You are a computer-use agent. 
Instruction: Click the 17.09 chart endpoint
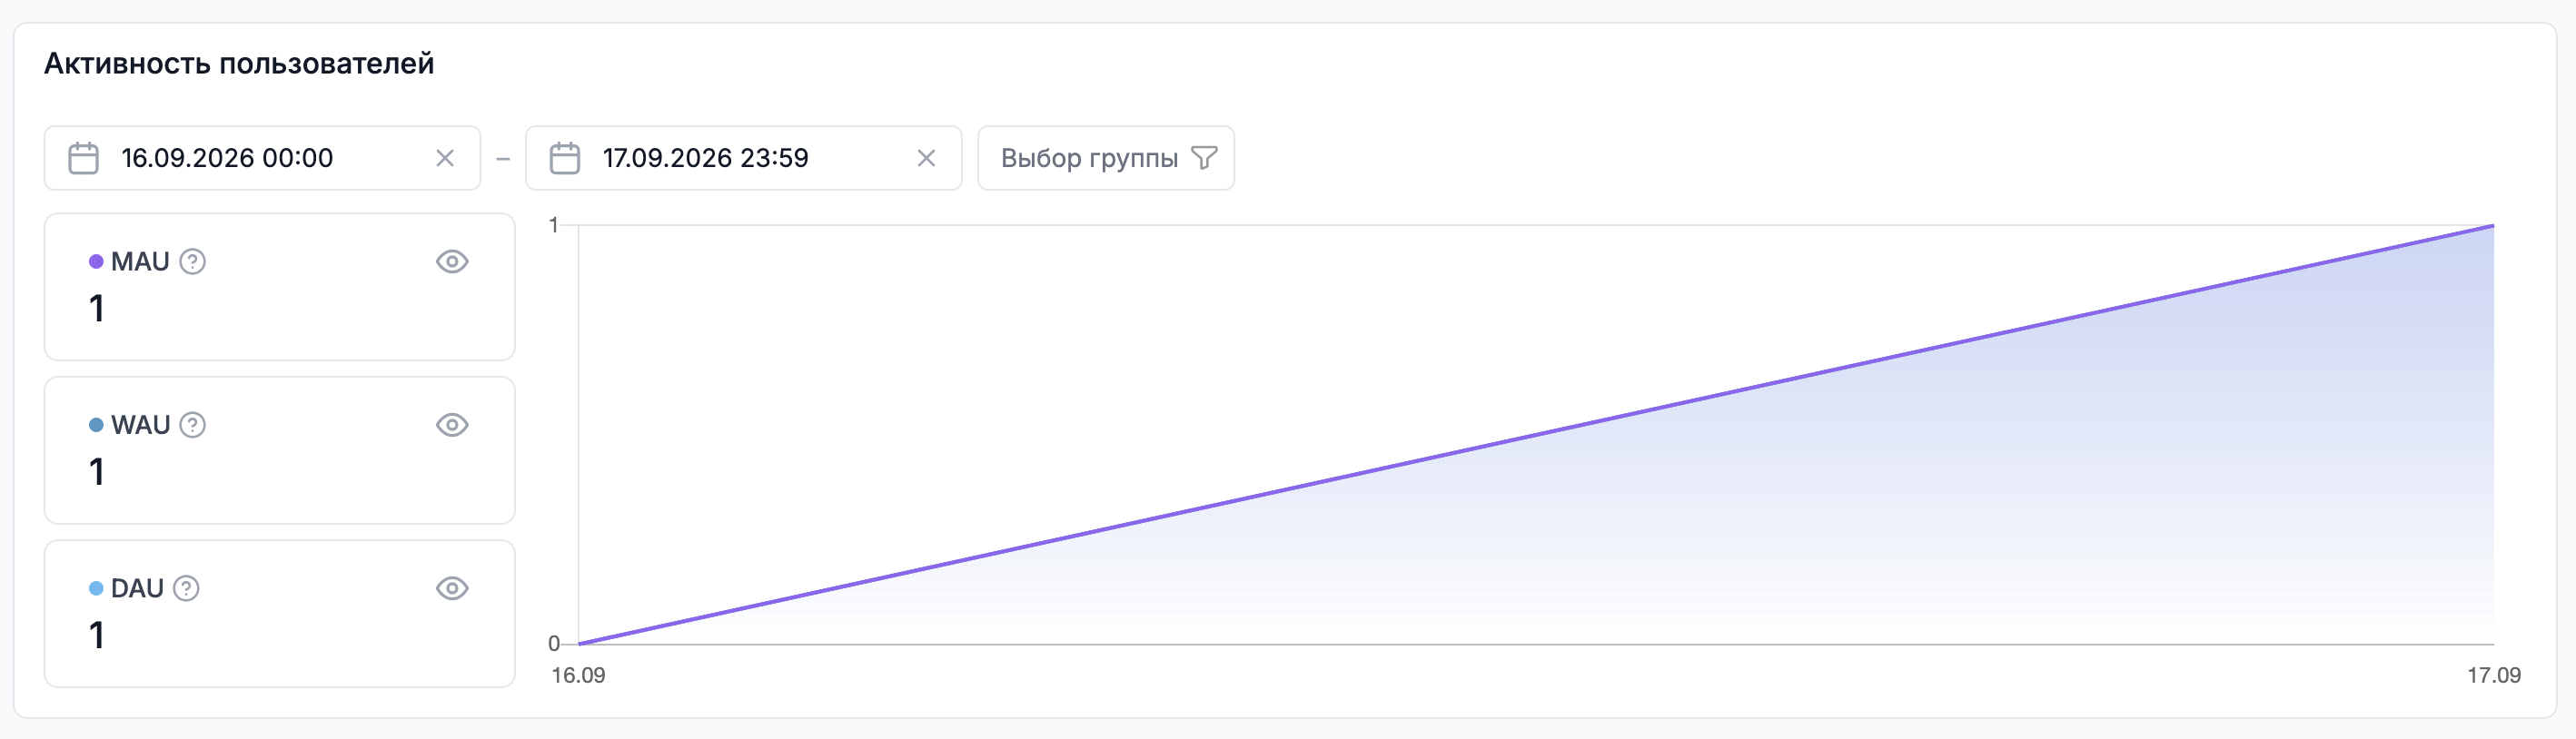tap(2493, 226)
